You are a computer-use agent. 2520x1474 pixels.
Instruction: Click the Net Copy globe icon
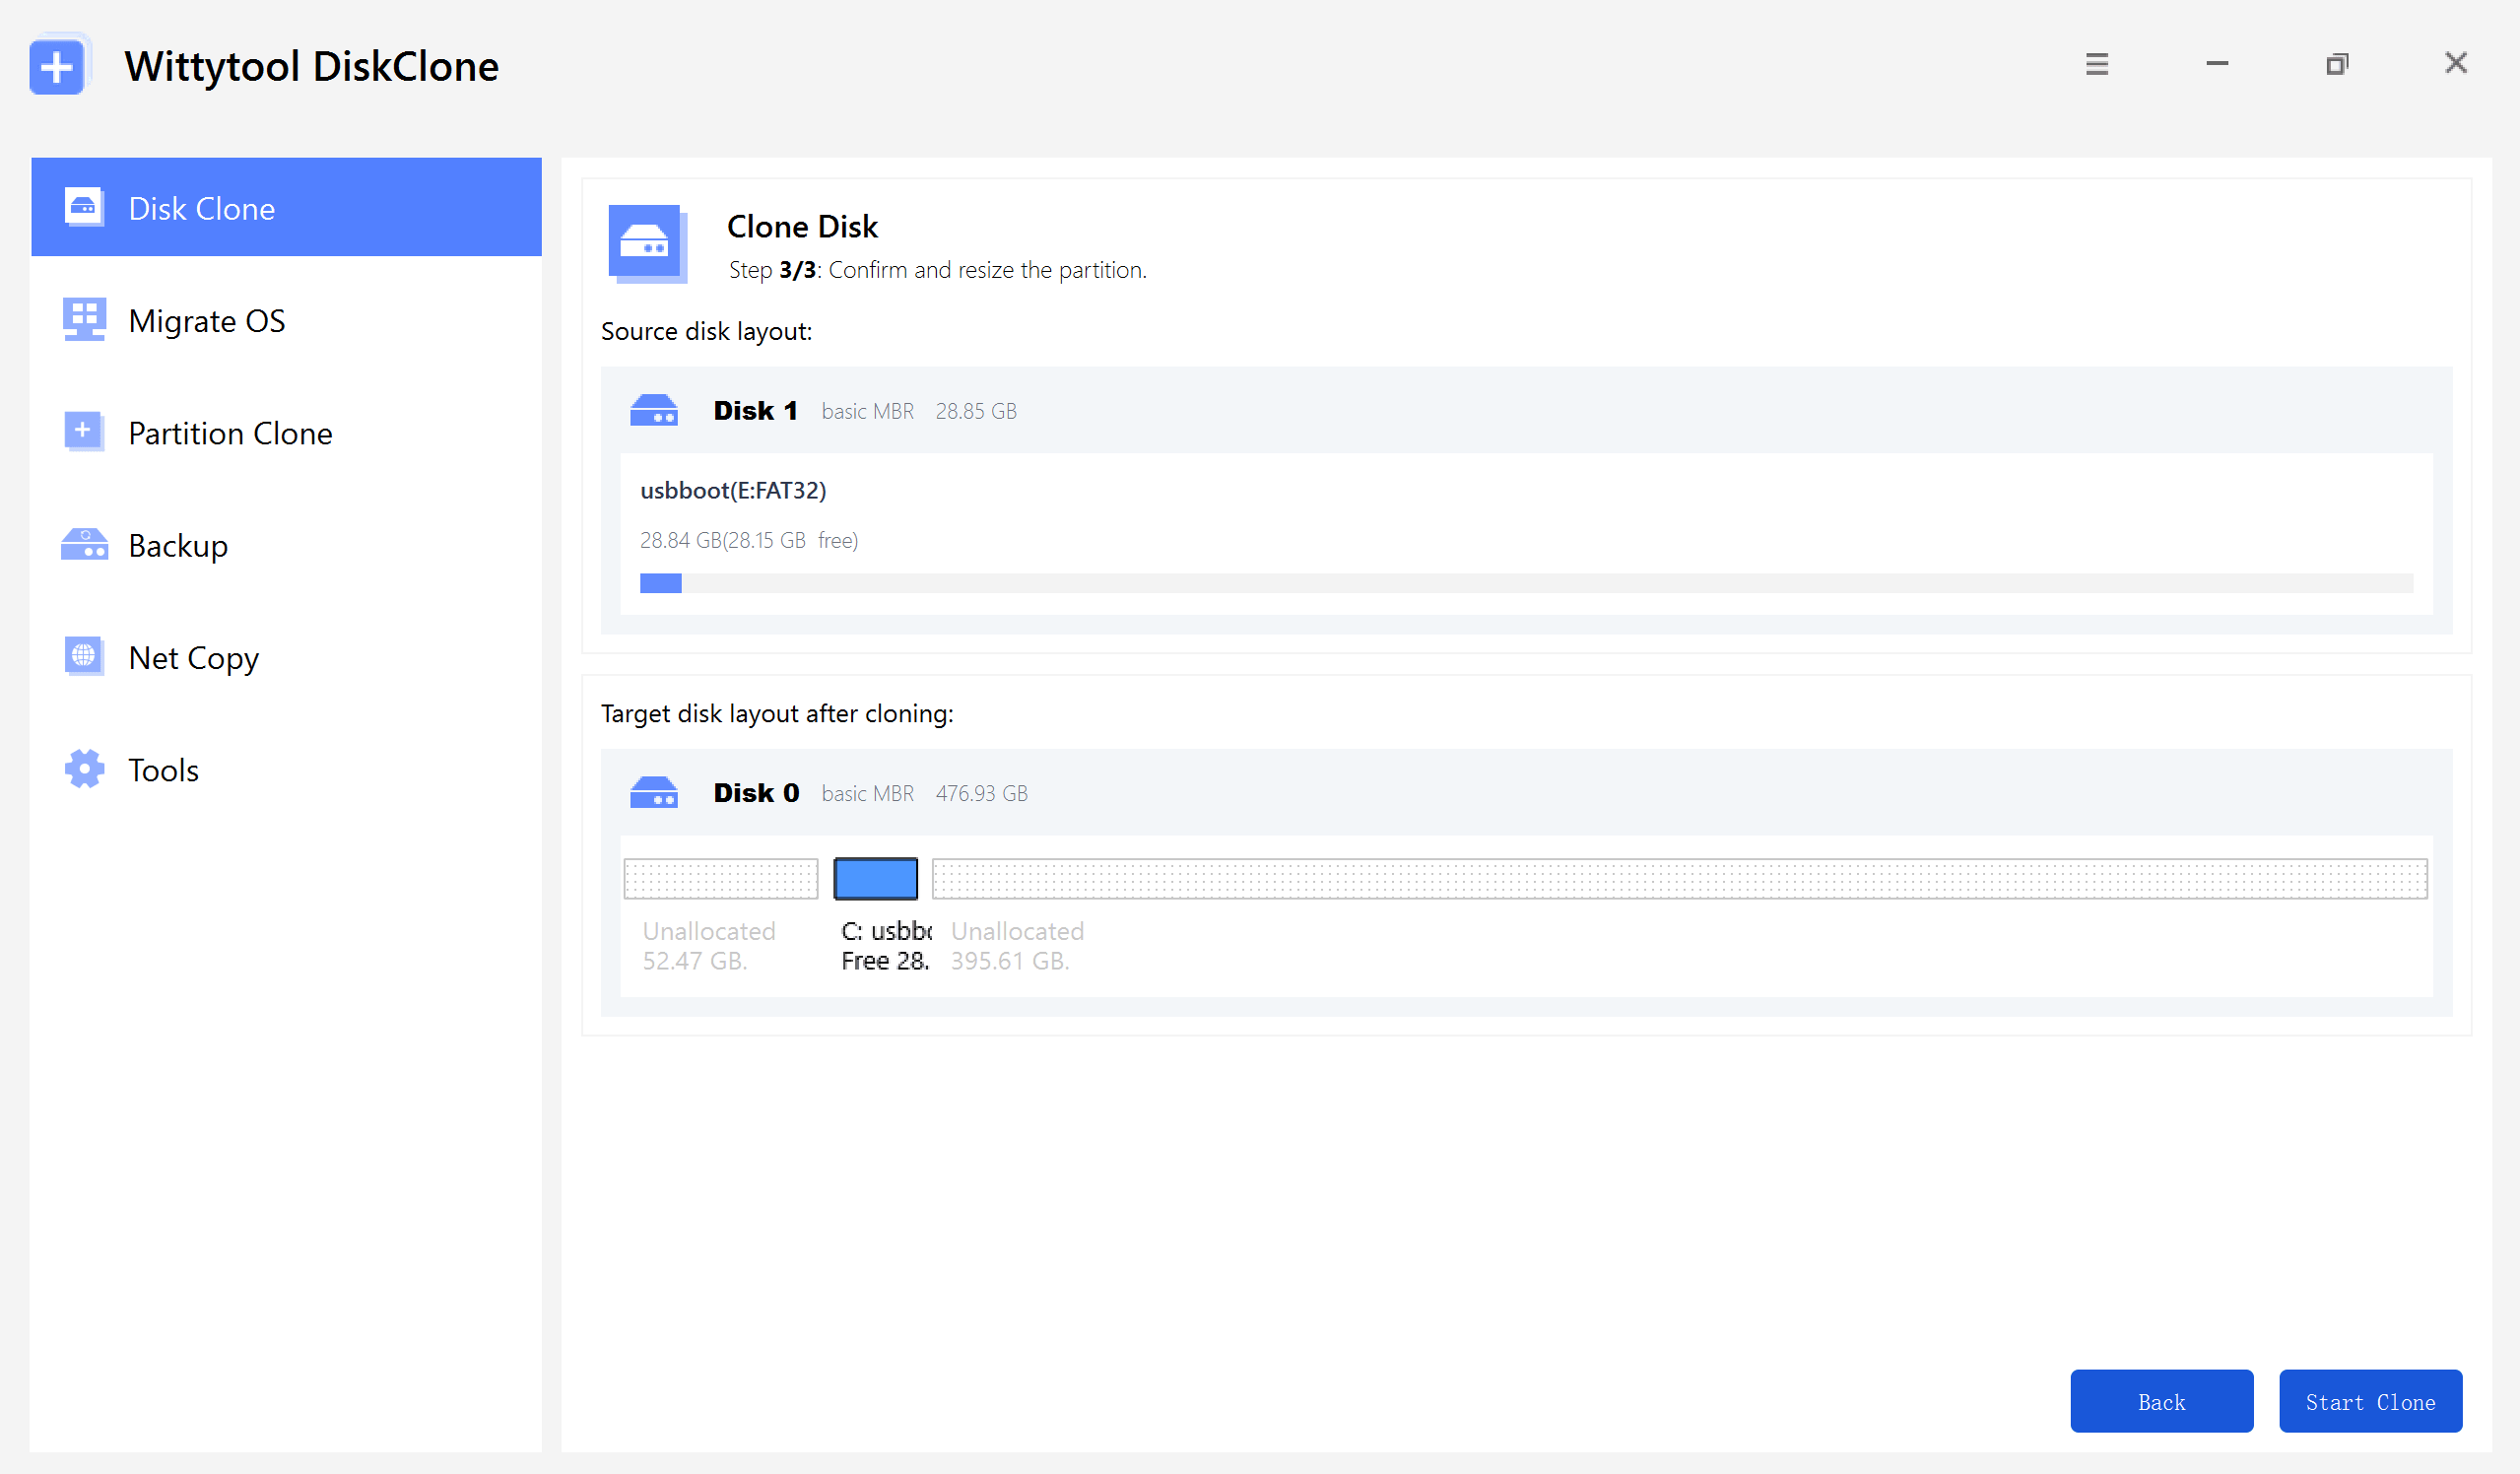[83, 656]
